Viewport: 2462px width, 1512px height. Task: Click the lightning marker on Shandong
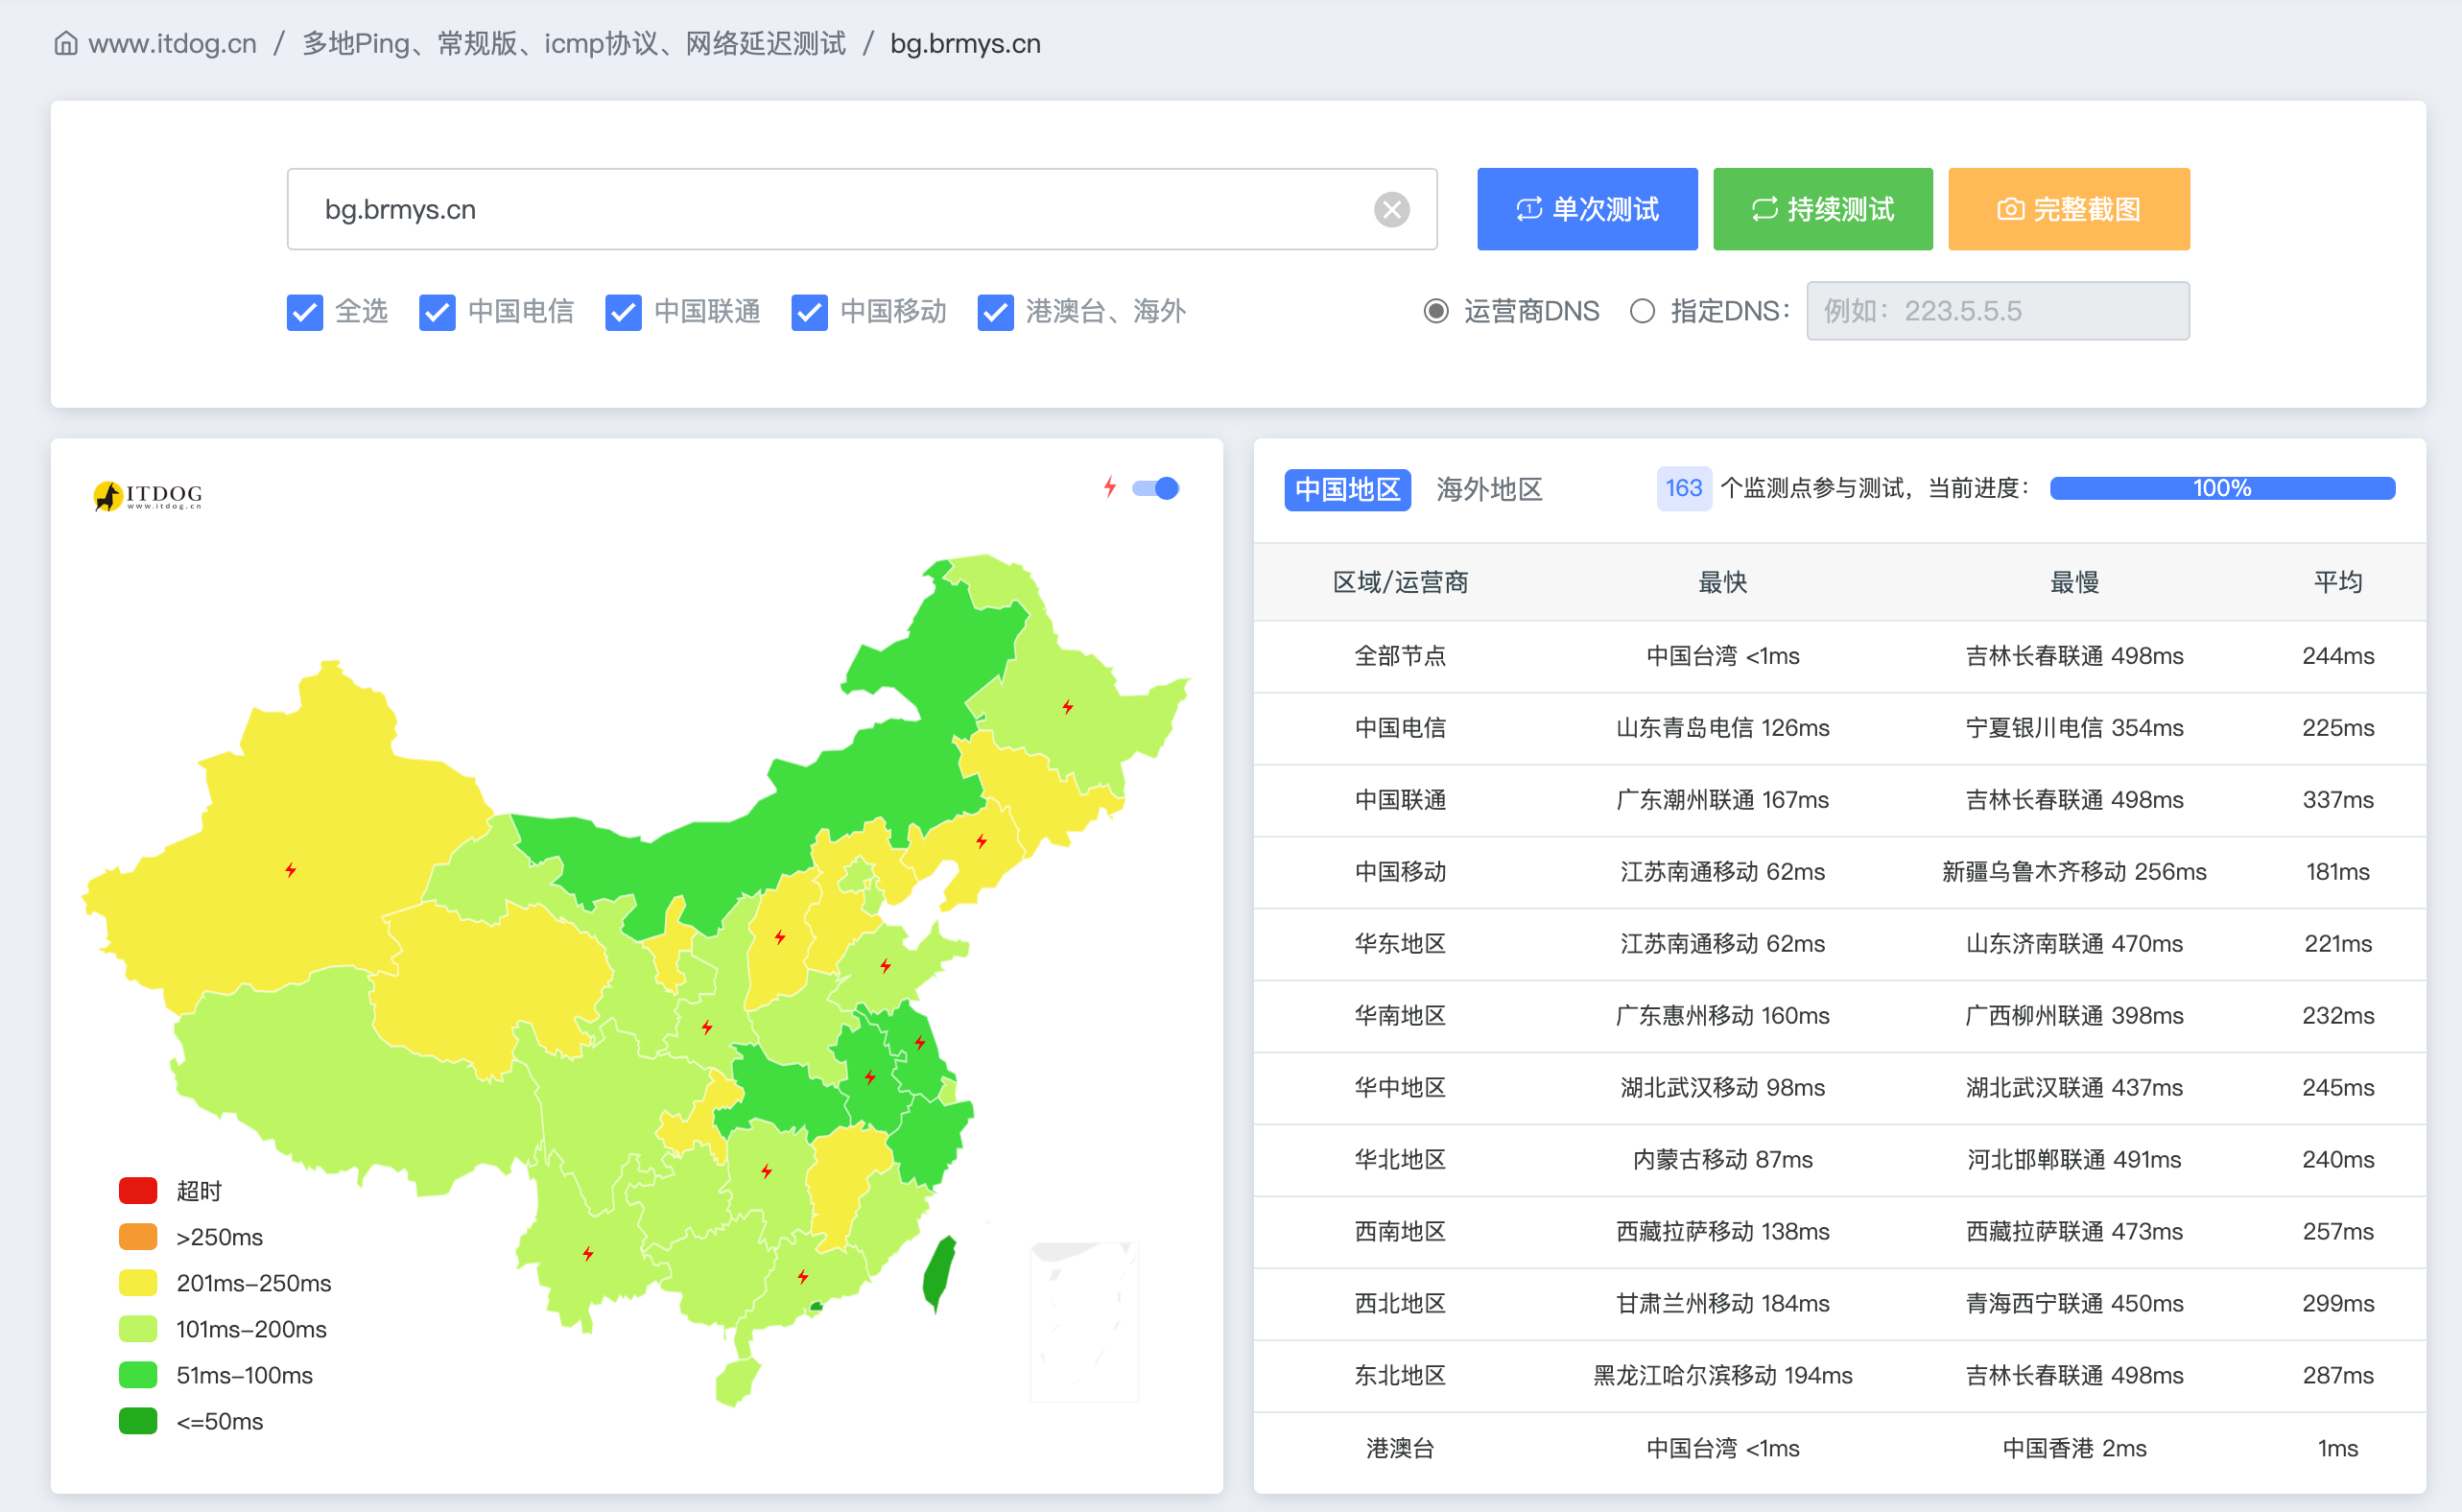point(885,966)
